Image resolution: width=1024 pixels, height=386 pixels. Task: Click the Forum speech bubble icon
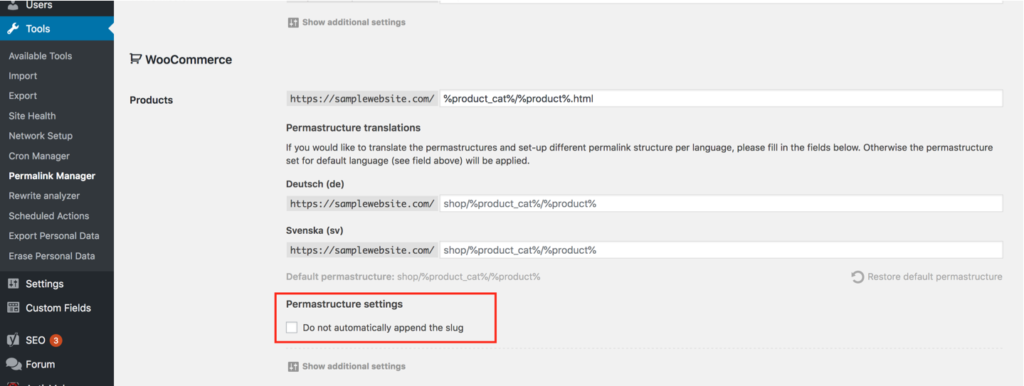(x=13, y=364)
